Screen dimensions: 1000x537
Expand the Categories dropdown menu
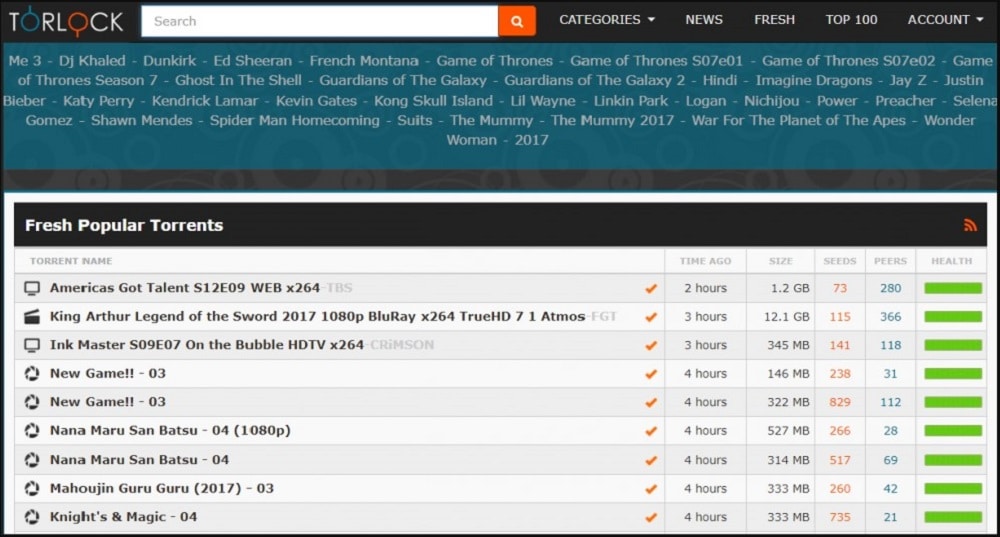pos(607,20)
